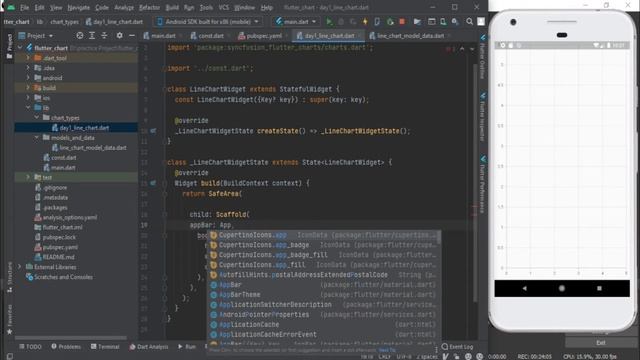640x360 pixels.
Task: Open the Android SDK device selector dropdown
Action: pos(208,22)
